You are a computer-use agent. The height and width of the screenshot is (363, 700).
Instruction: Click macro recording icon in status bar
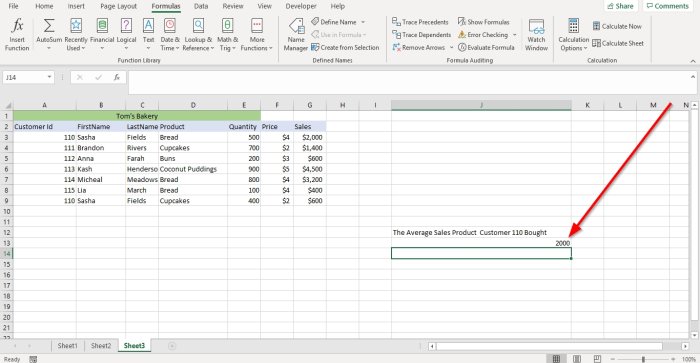pyautogui.click(x=33, y=359)
